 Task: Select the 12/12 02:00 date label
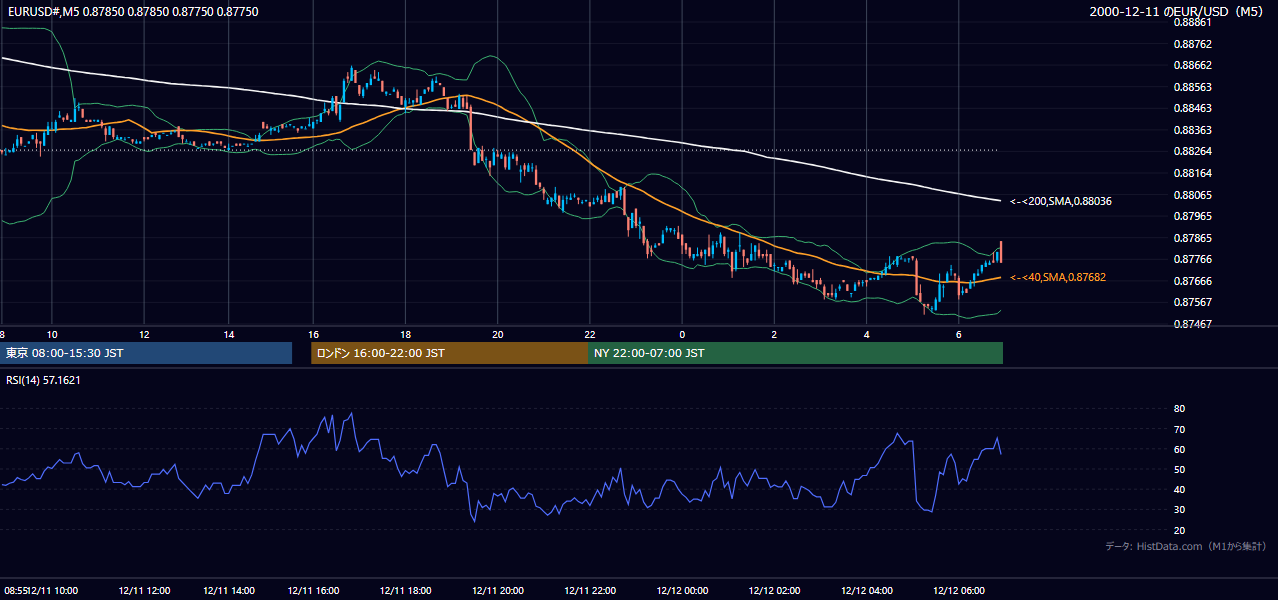[774, 590]
